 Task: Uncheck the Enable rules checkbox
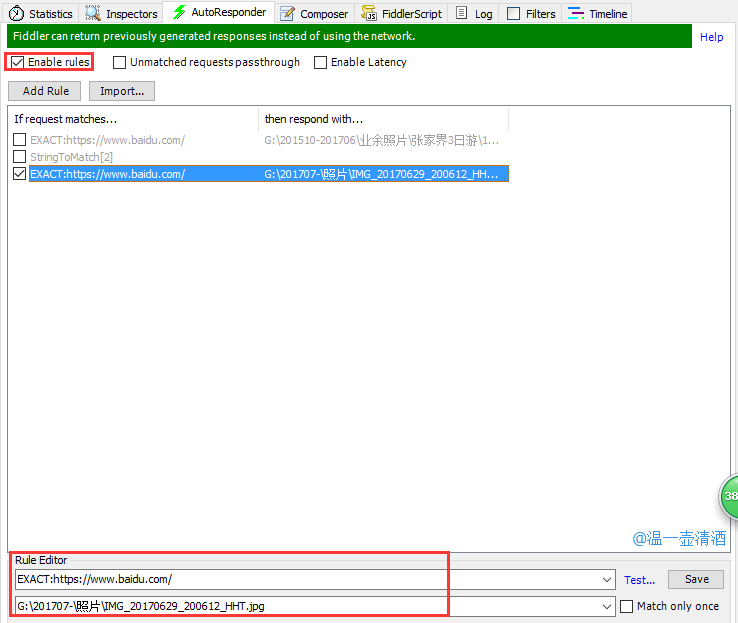pyautogui.click(x=18, y=62)
